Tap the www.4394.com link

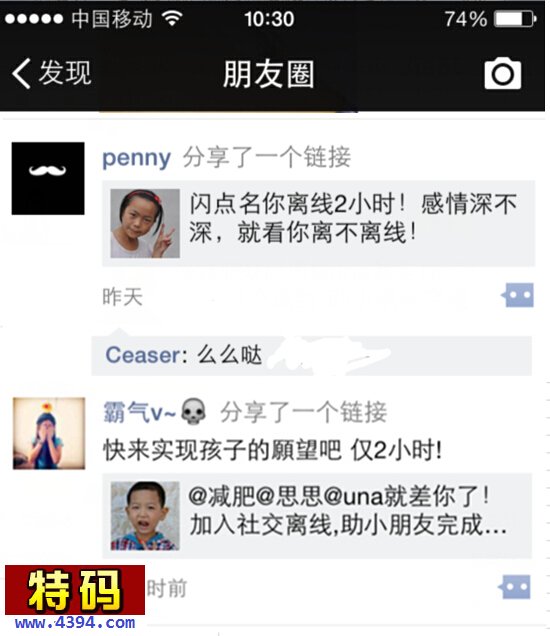coord(75,623)
